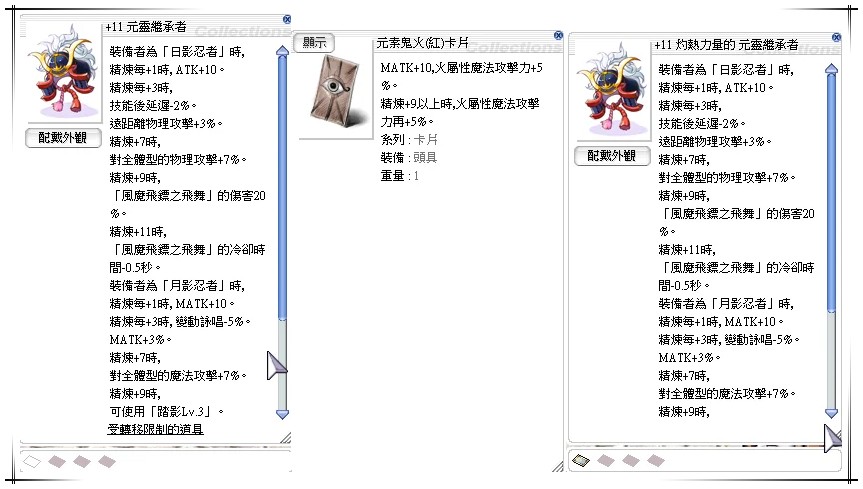Click the title text "+11 灼熱力量的 元靈繼承者"

click(726, 45)
